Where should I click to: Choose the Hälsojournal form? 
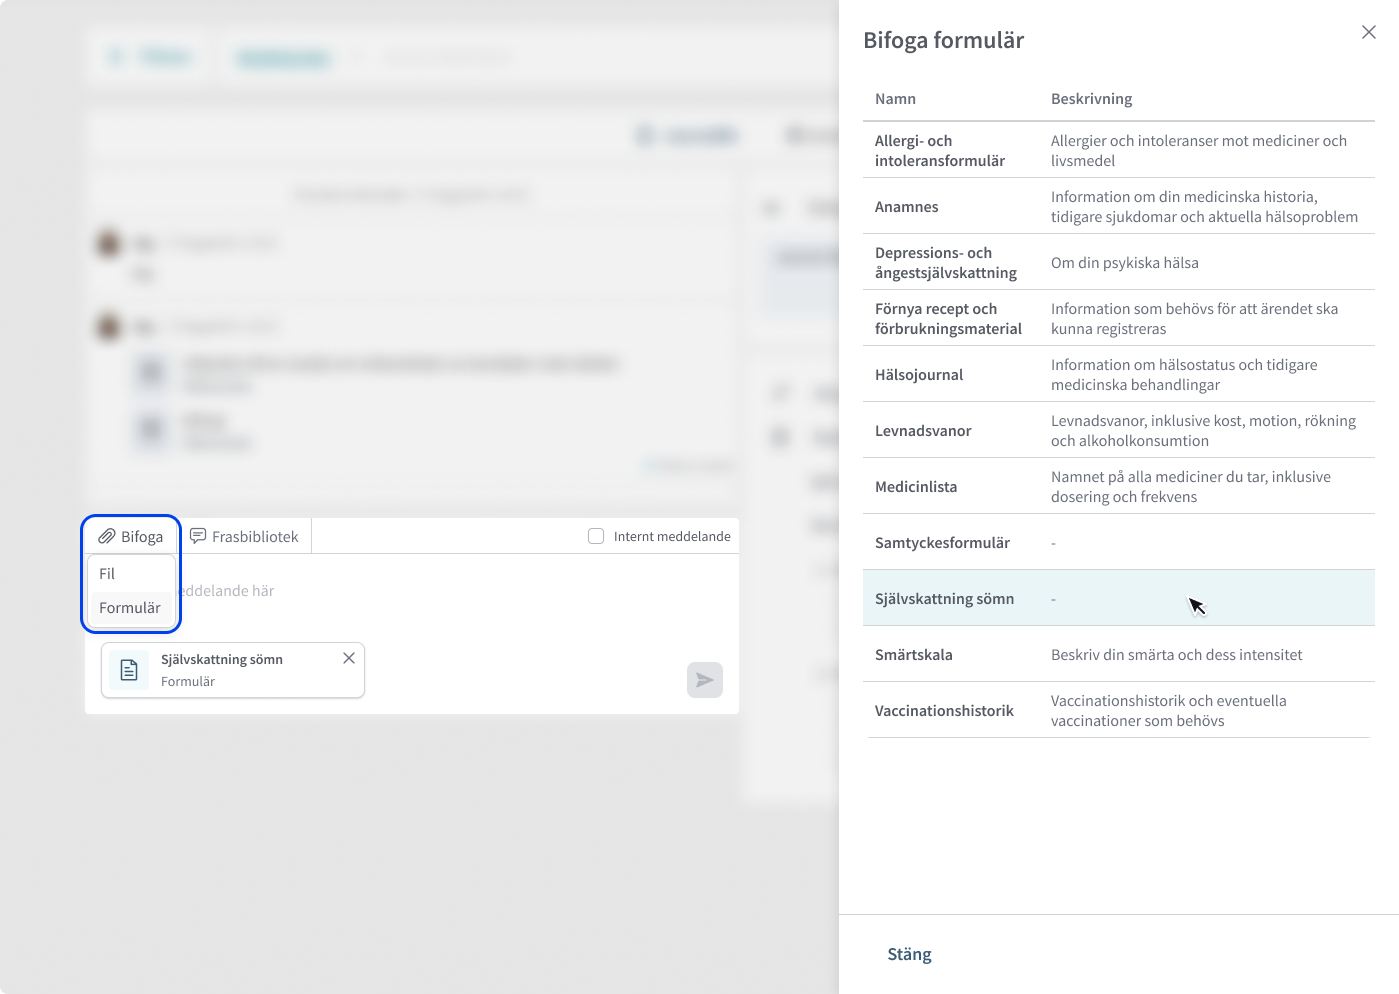click(x=1119, y=374)
